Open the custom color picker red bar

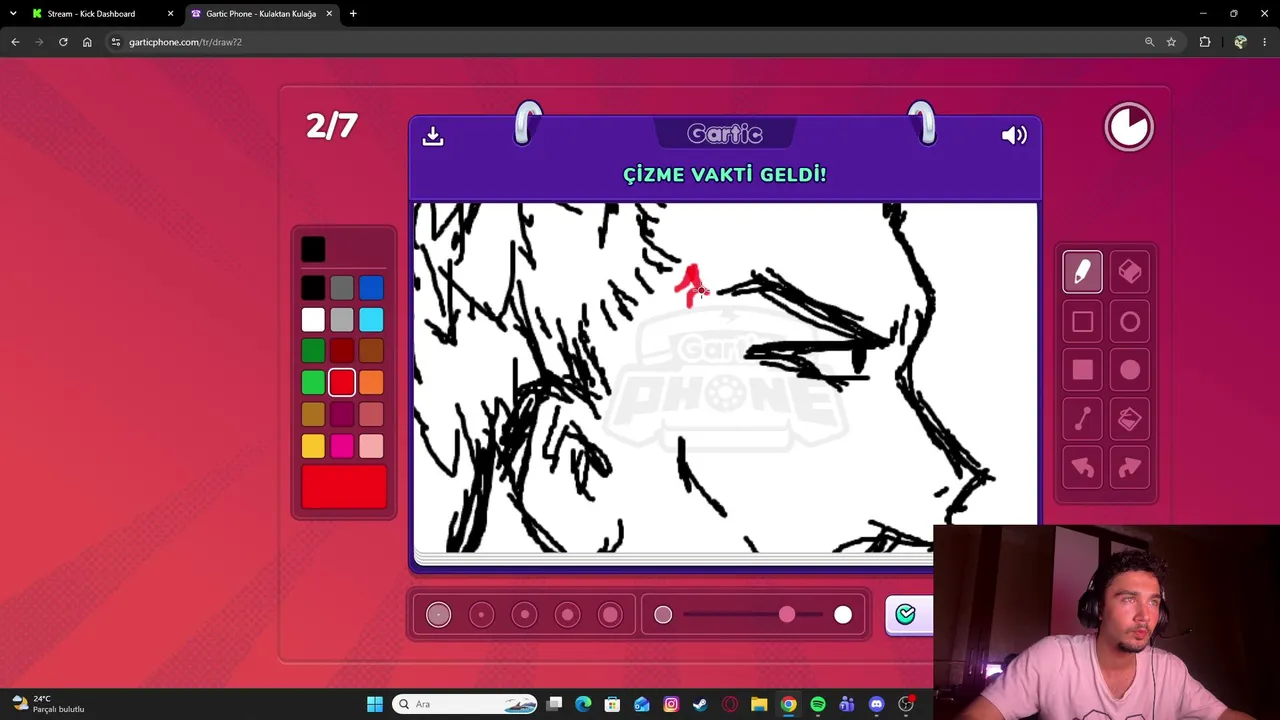click(x=344, y=487)
